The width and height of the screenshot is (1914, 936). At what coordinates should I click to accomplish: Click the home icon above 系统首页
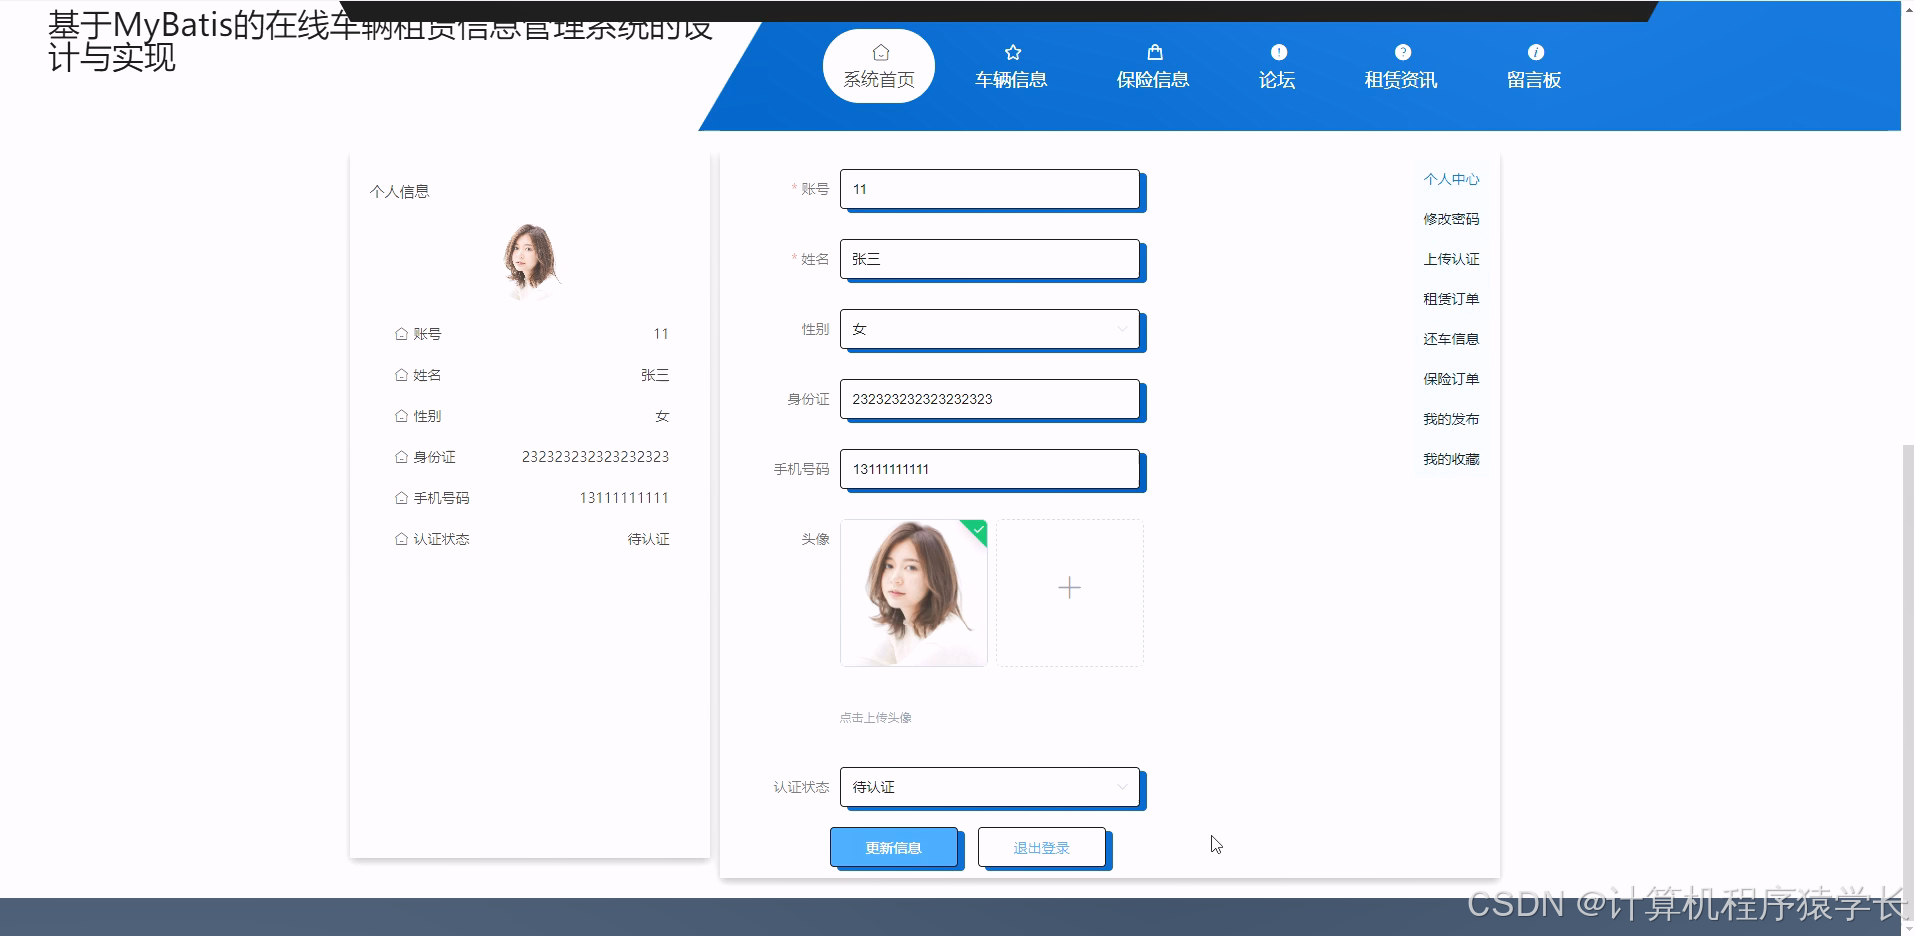[x=880, y=52]
